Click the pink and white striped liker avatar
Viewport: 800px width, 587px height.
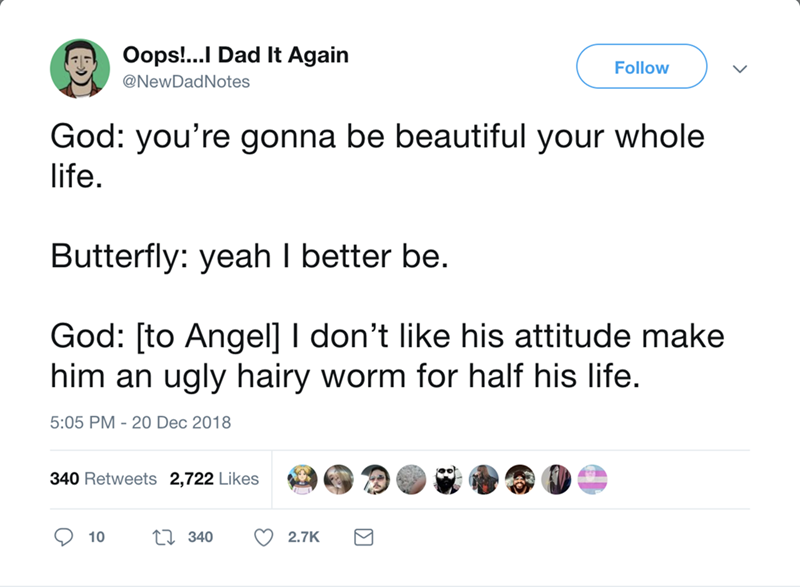pyautogui.click(x=592, y=479)
